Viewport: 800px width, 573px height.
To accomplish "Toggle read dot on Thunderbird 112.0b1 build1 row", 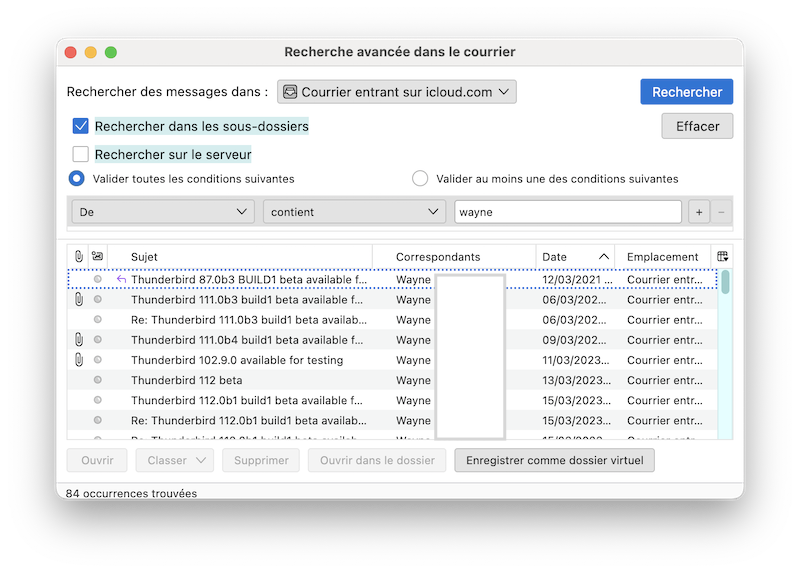I will tap(97, 400).
